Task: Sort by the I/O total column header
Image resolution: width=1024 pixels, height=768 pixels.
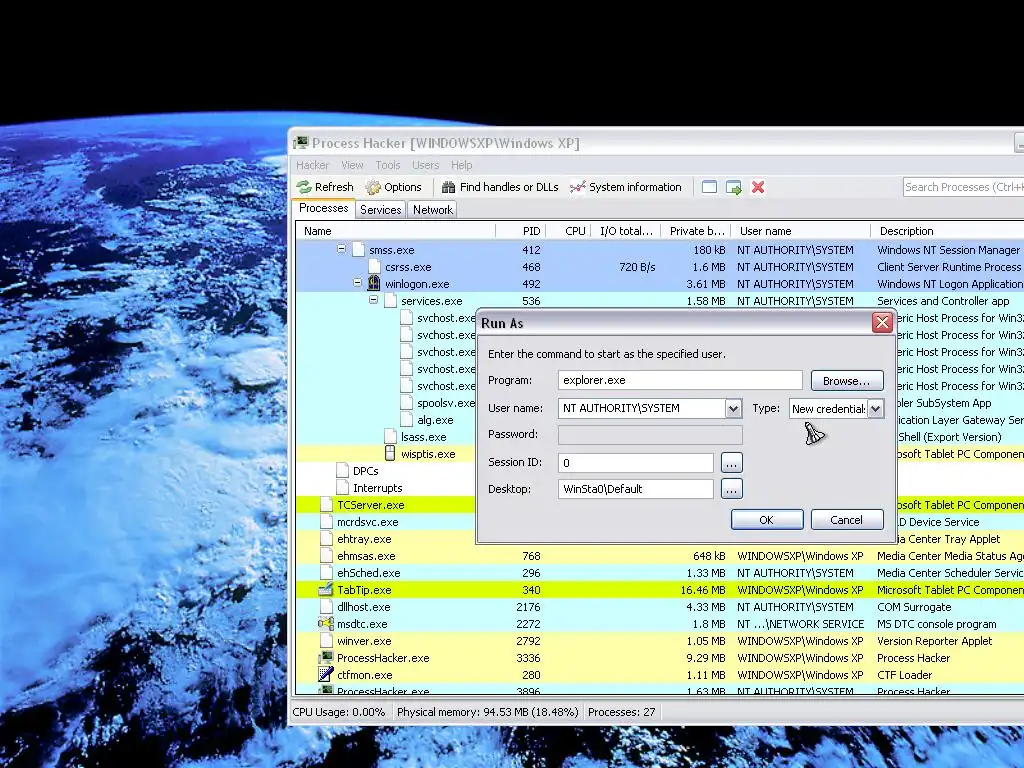Action: point(626,231)
